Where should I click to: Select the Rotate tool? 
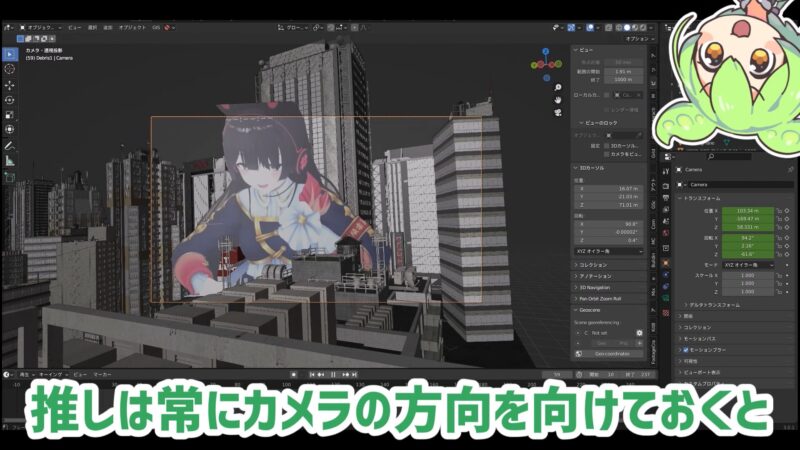pyautogui.click(x=10, y=100)
